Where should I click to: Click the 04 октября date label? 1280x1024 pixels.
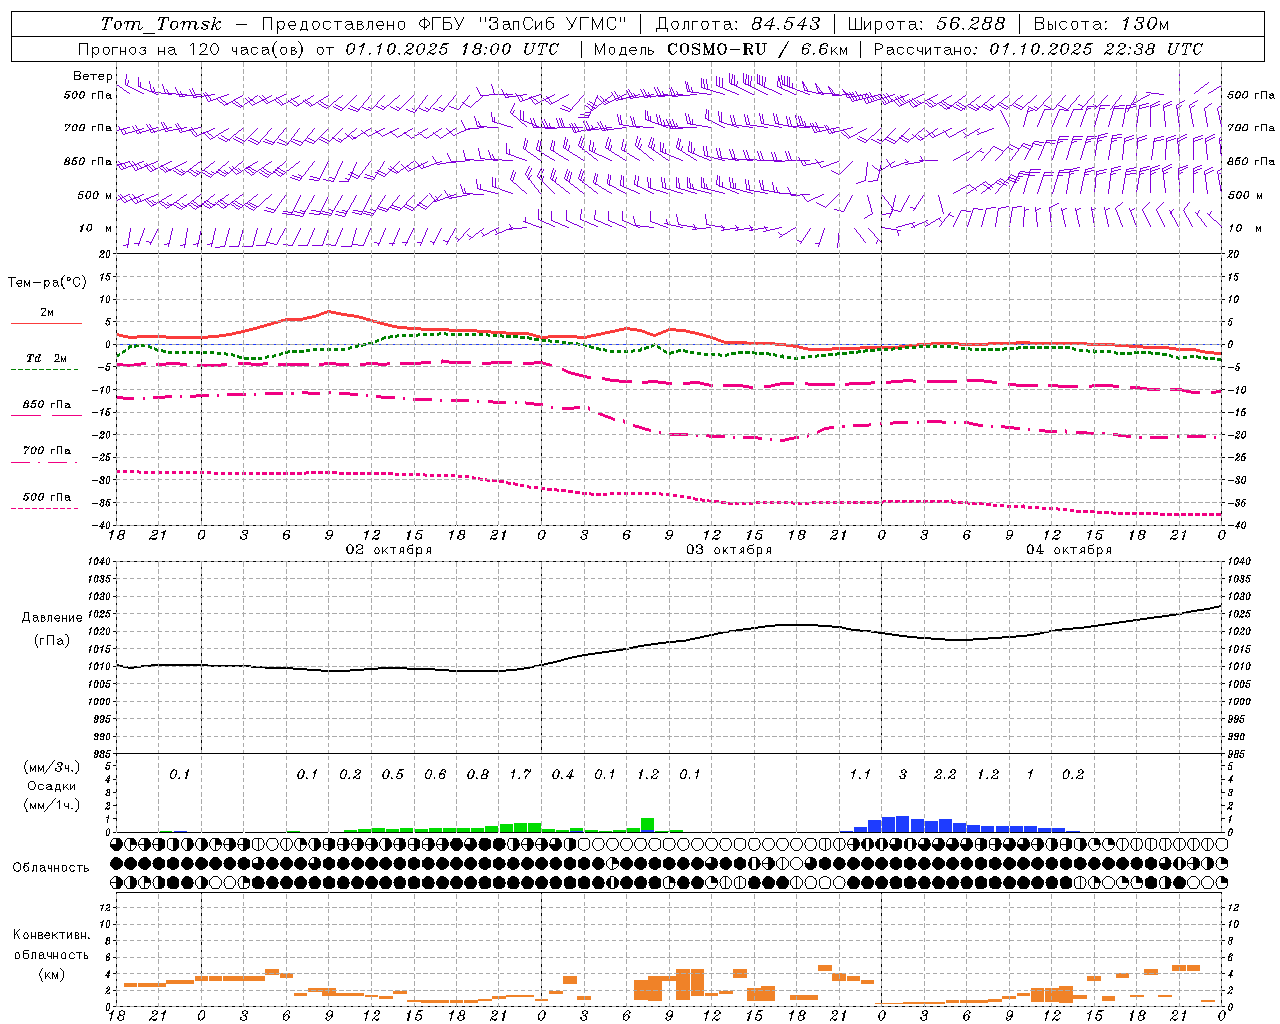1068,550
